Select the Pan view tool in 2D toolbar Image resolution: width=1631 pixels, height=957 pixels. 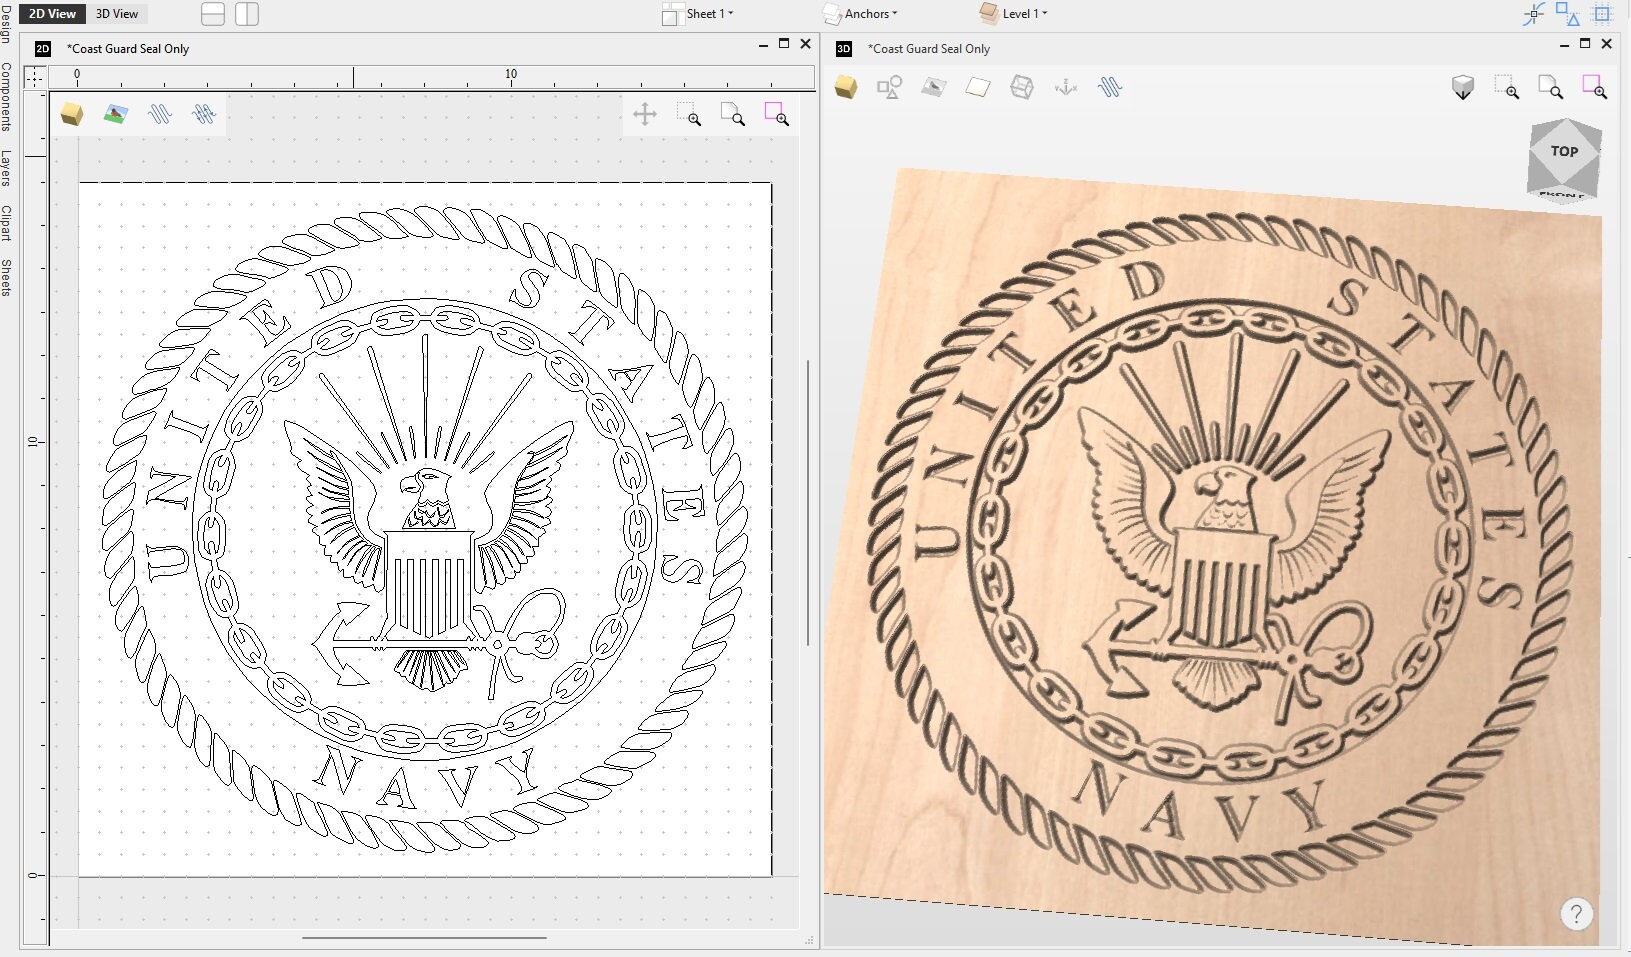646,114
